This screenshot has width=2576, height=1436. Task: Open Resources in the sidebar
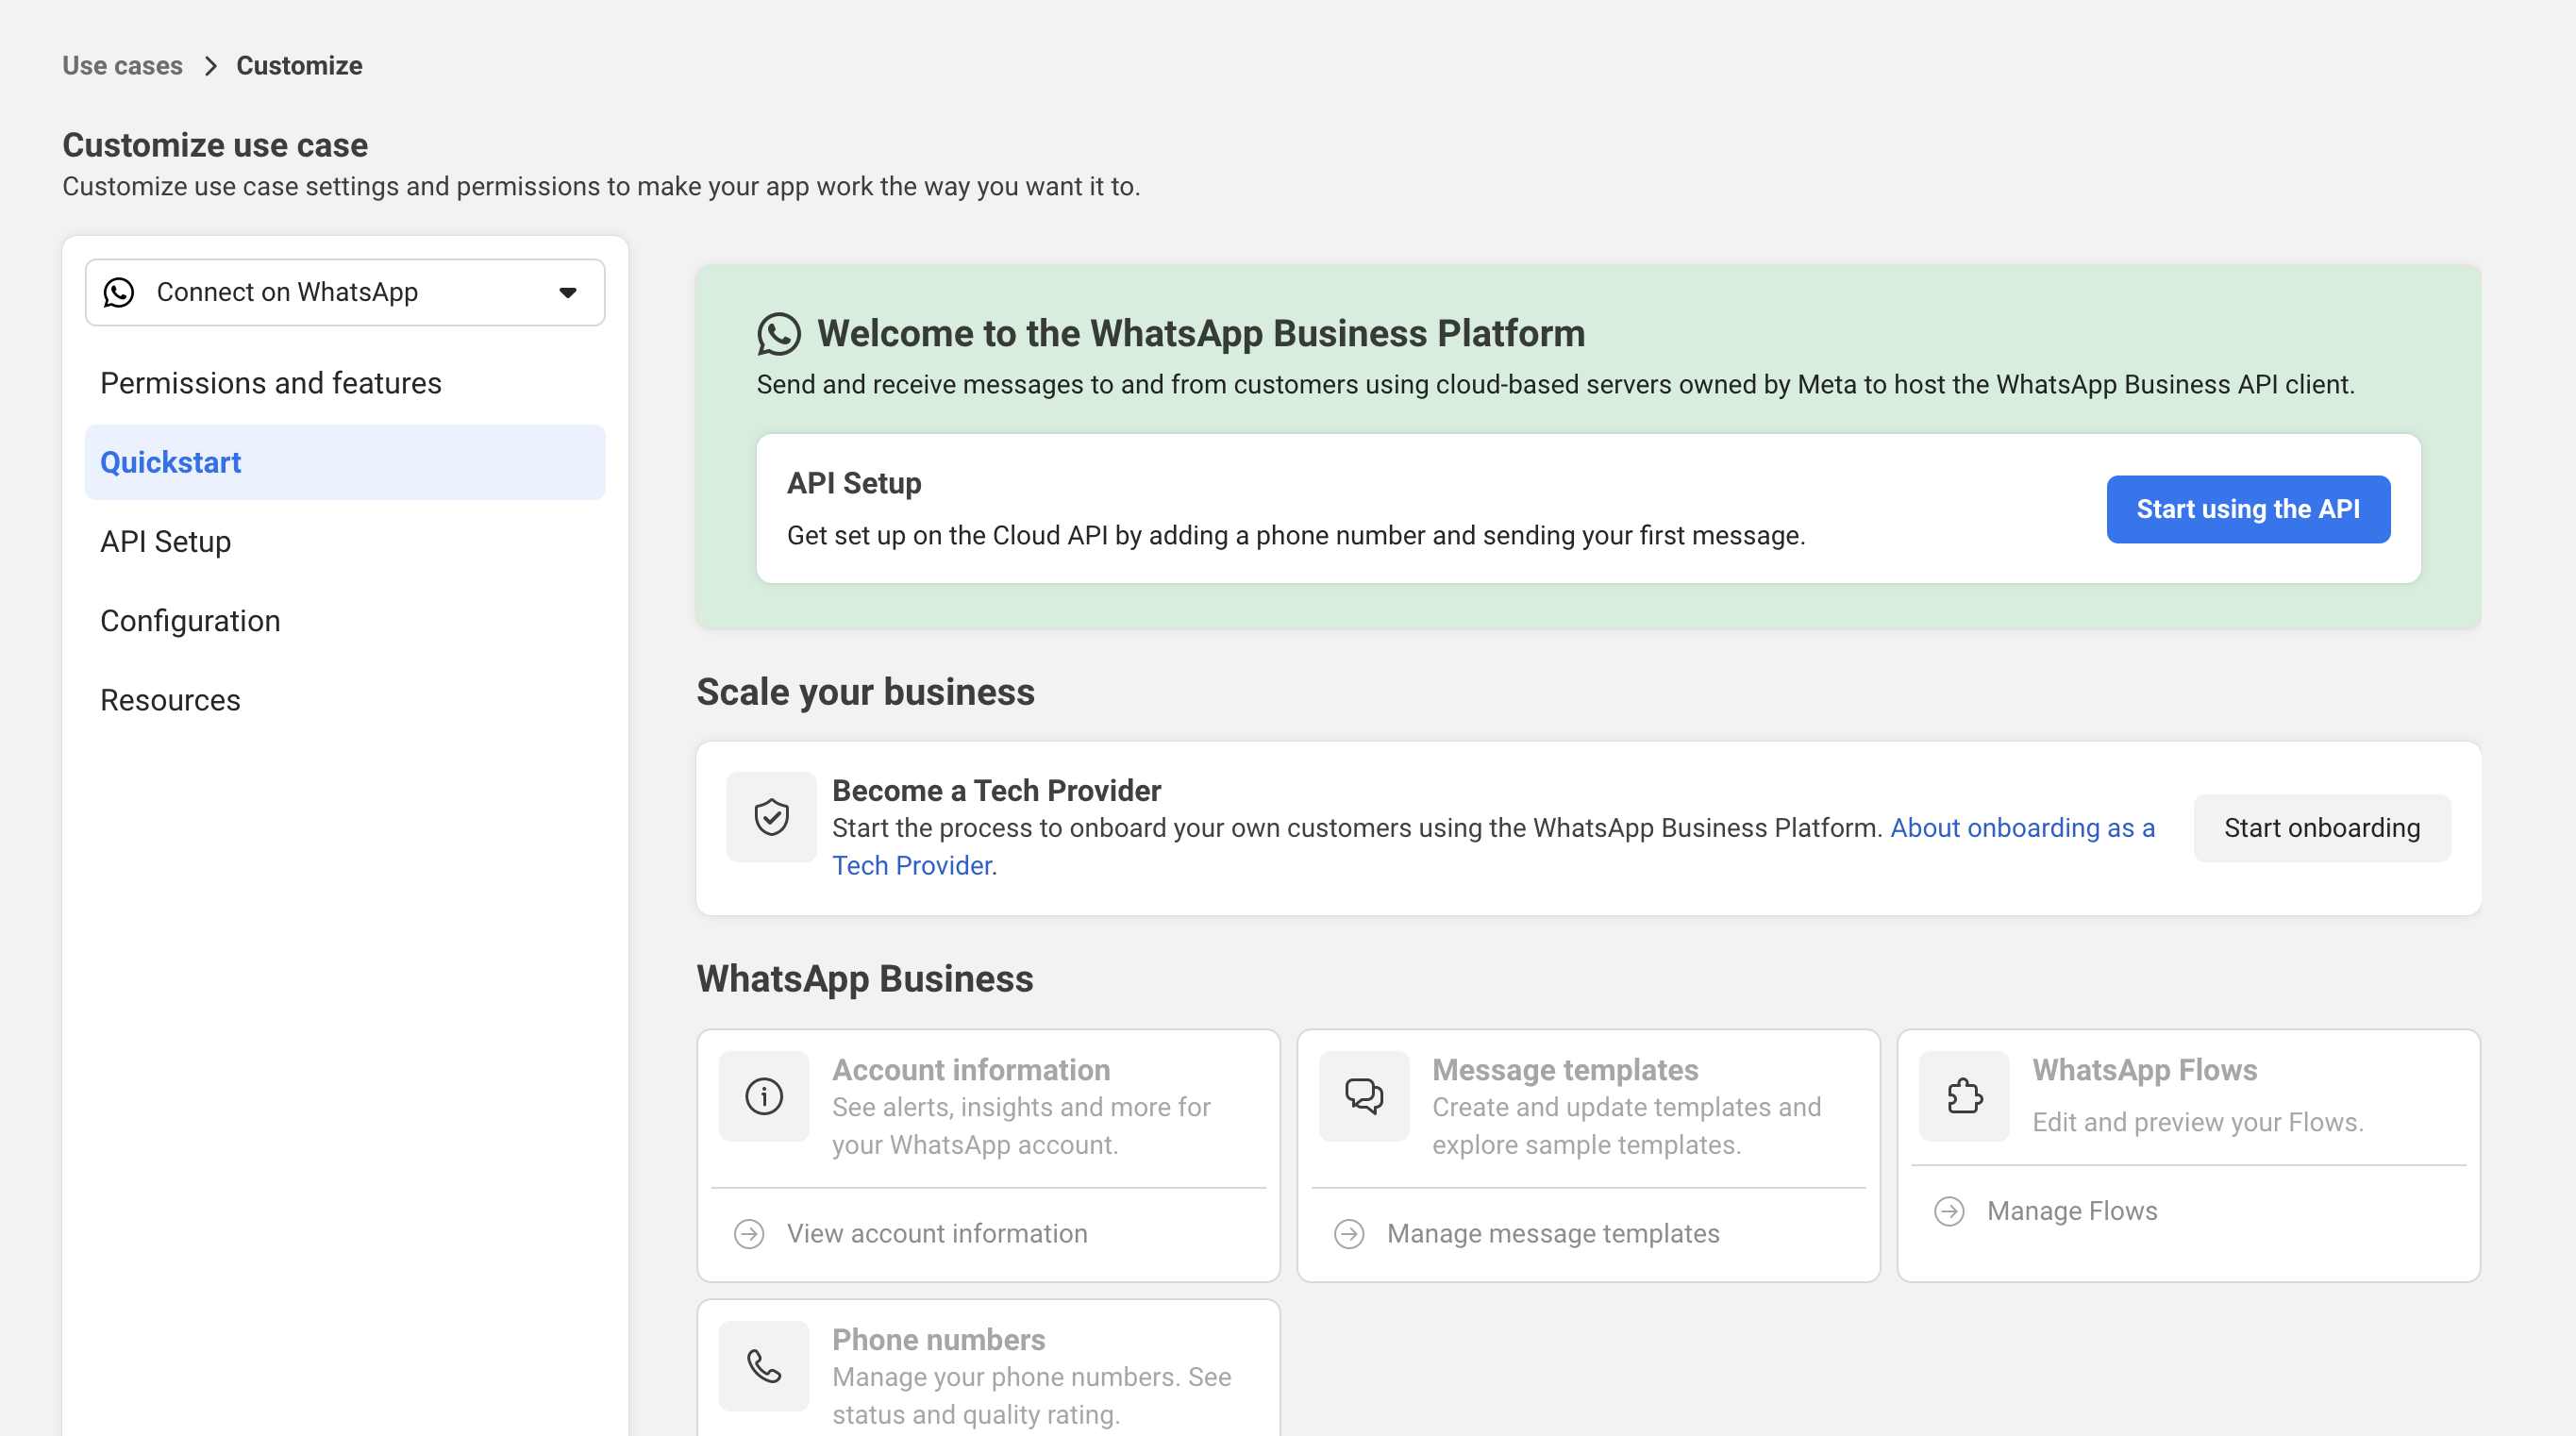pos(170,700)
